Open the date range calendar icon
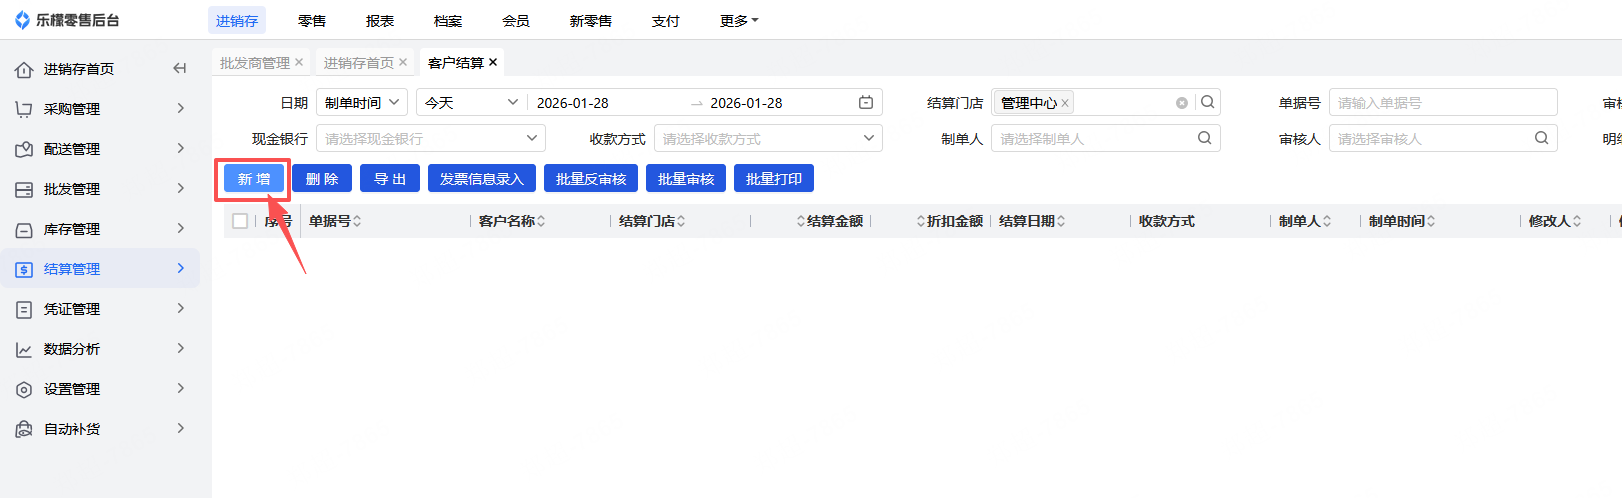1622x498 pixels. coord(866,102)
